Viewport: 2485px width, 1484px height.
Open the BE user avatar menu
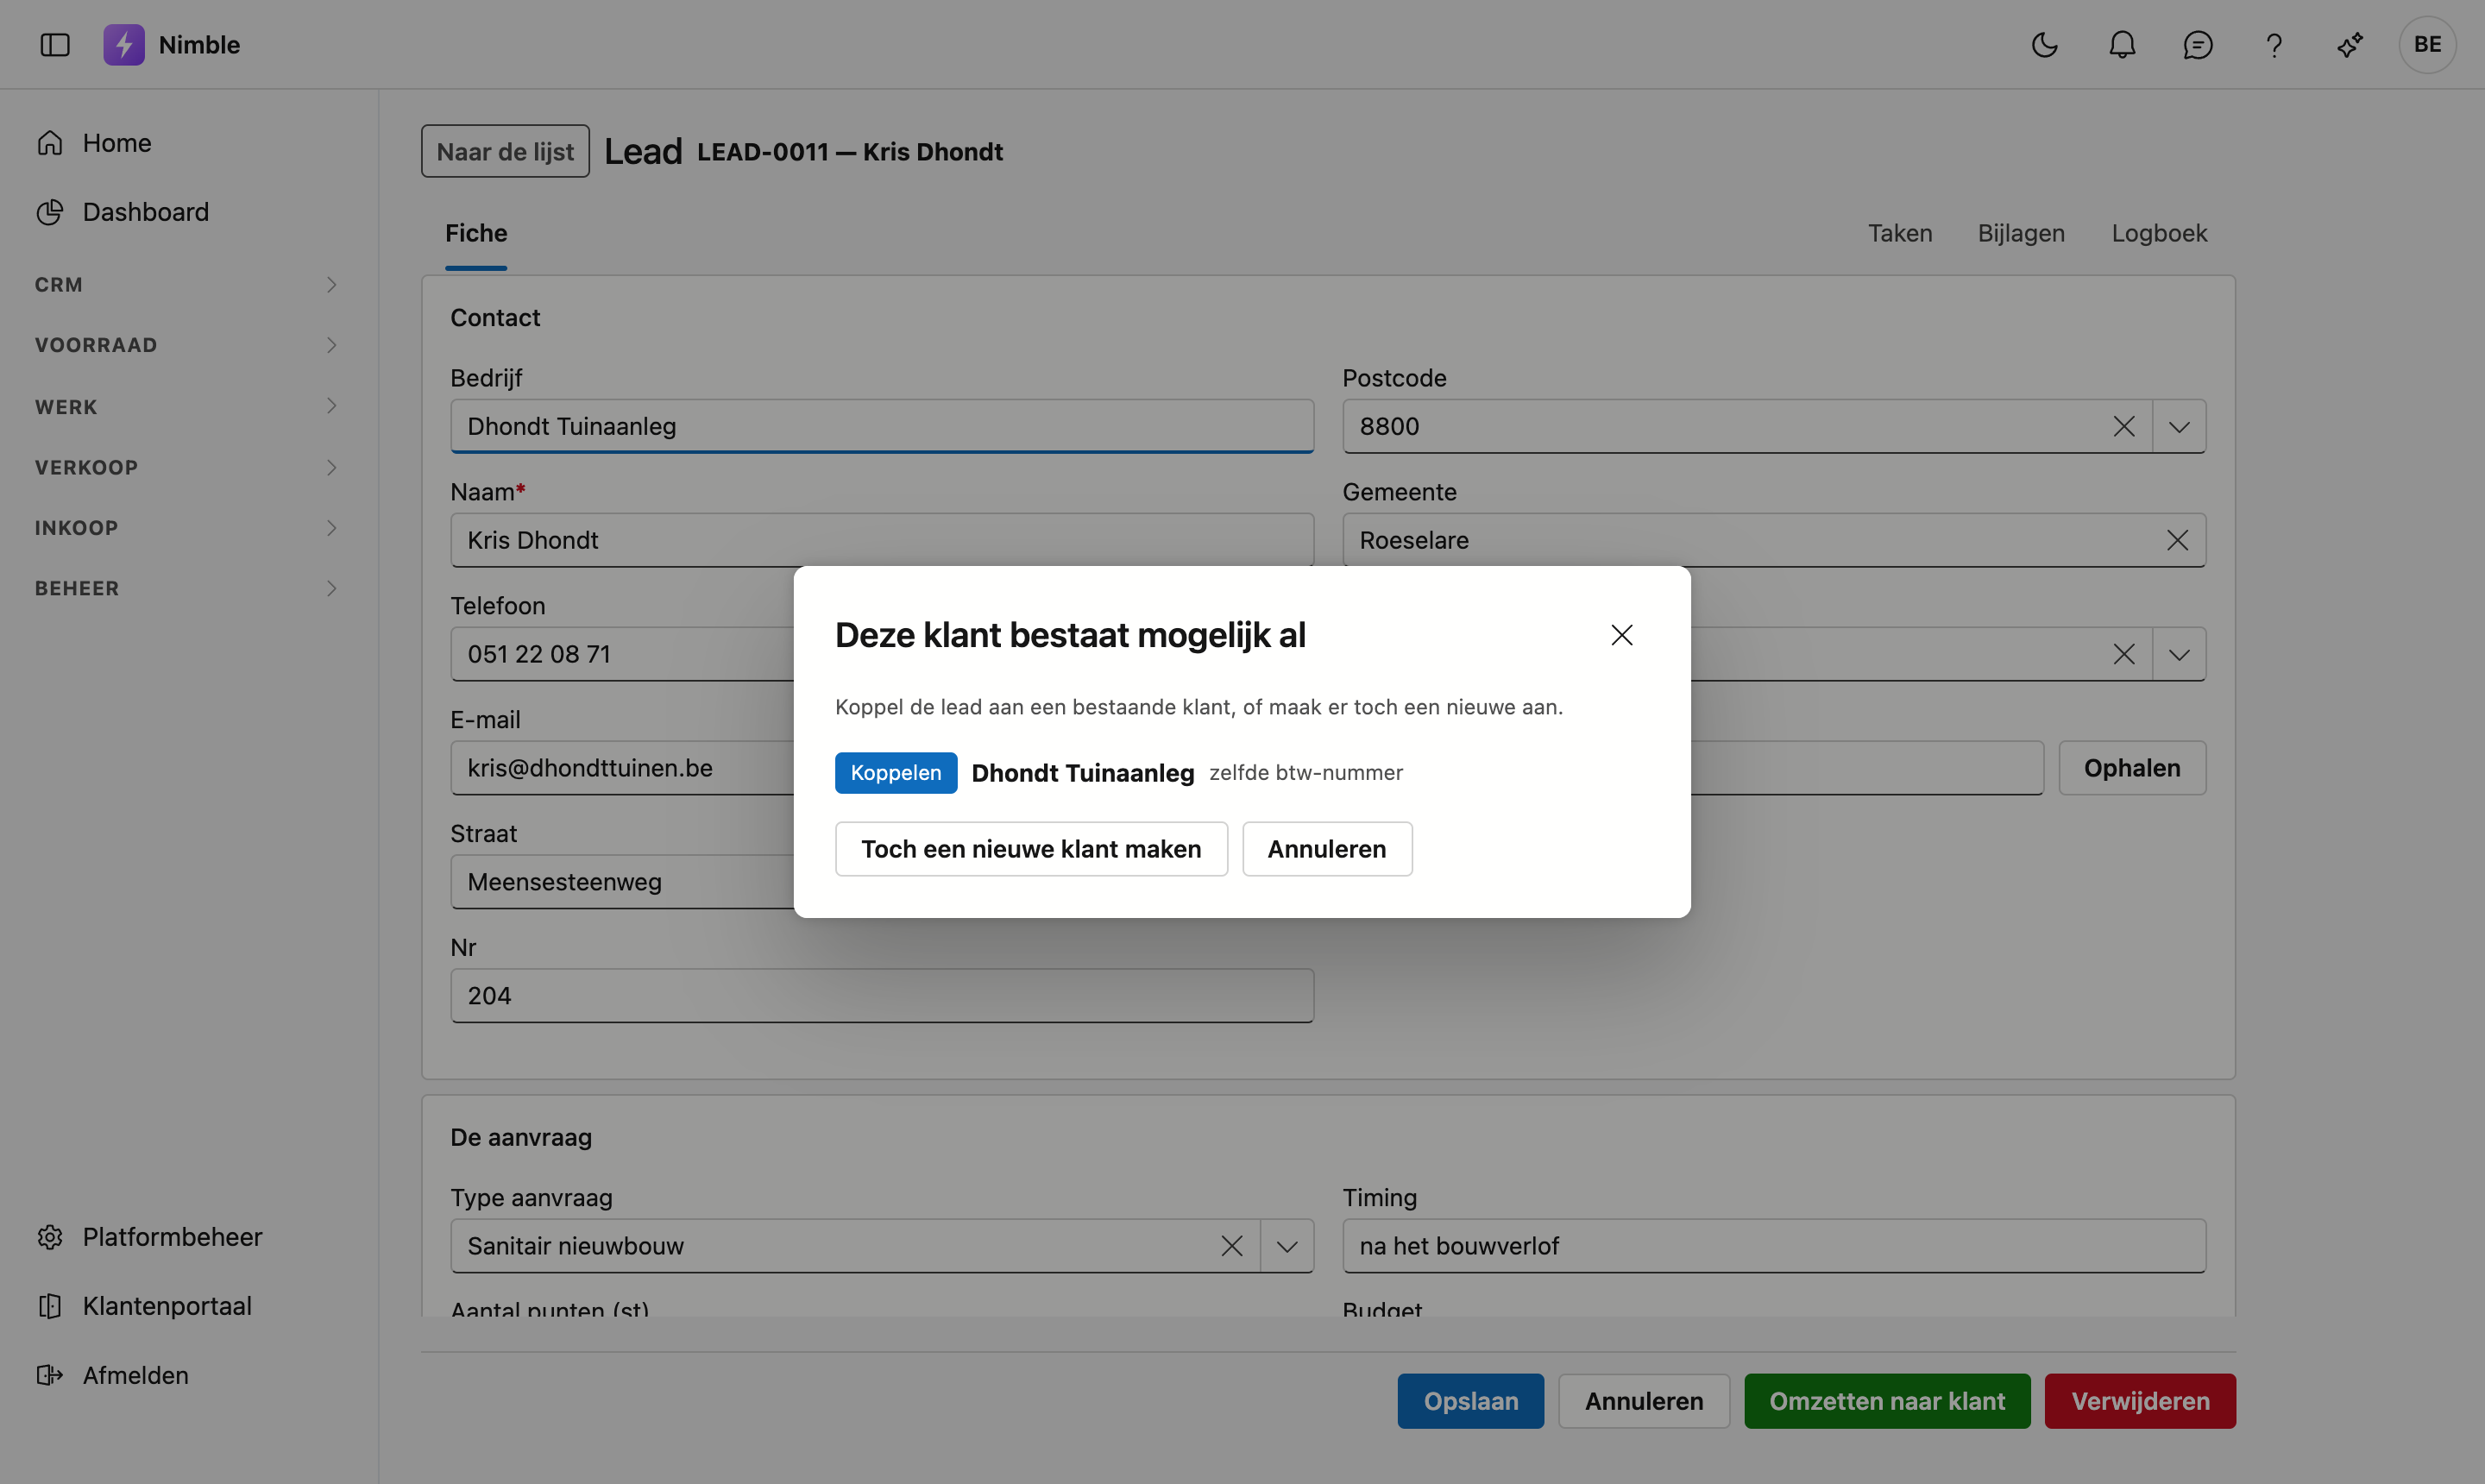pyautogui.click(x=2427, y=44)
